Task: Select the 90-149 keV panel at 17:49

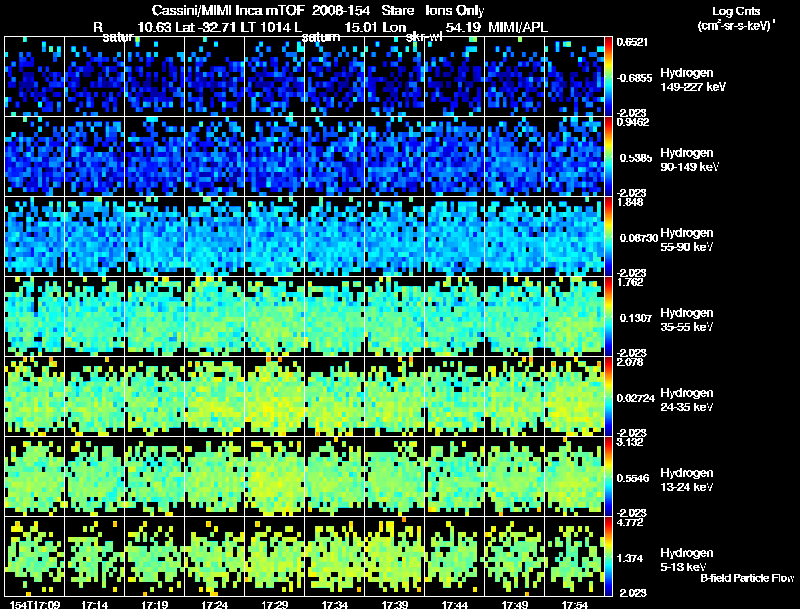Action: point(515,157)
